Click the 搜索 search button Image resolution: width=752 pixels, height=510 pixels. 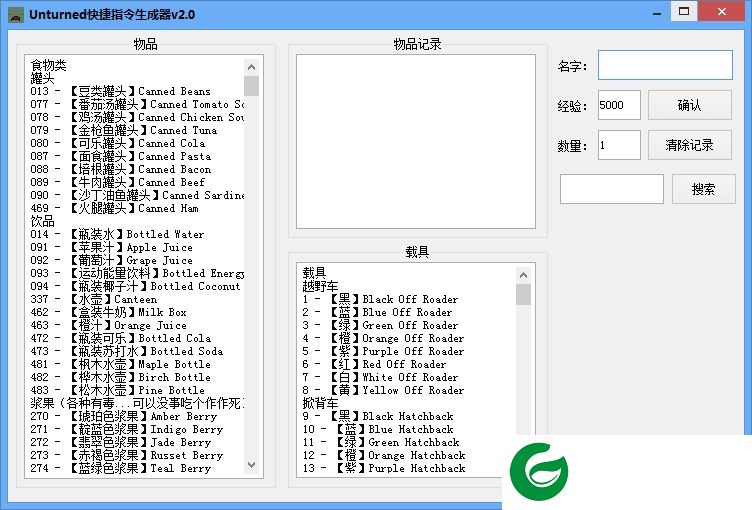pyautogui.click(x=704, y=189)
